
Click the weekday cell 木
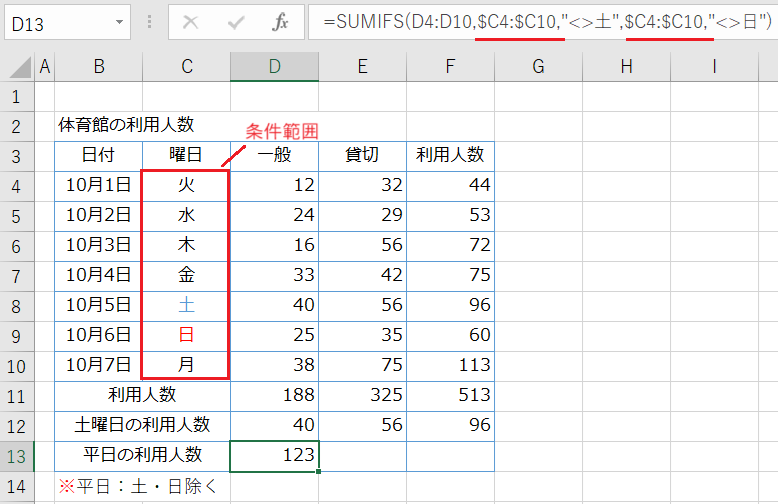tap(187, 246)
